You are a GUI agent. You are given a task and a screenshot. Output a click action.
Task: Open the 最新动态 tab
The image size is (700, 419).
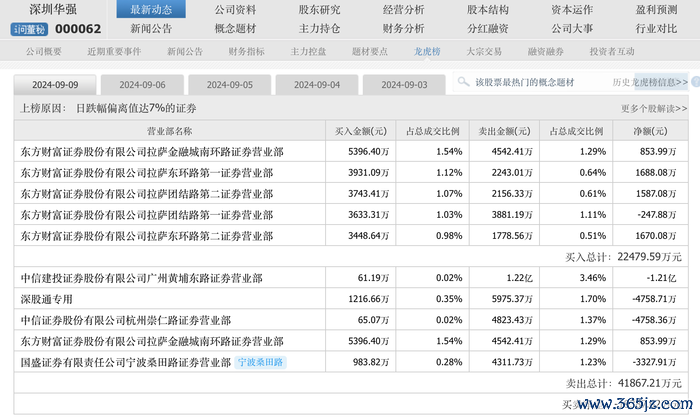151,9
